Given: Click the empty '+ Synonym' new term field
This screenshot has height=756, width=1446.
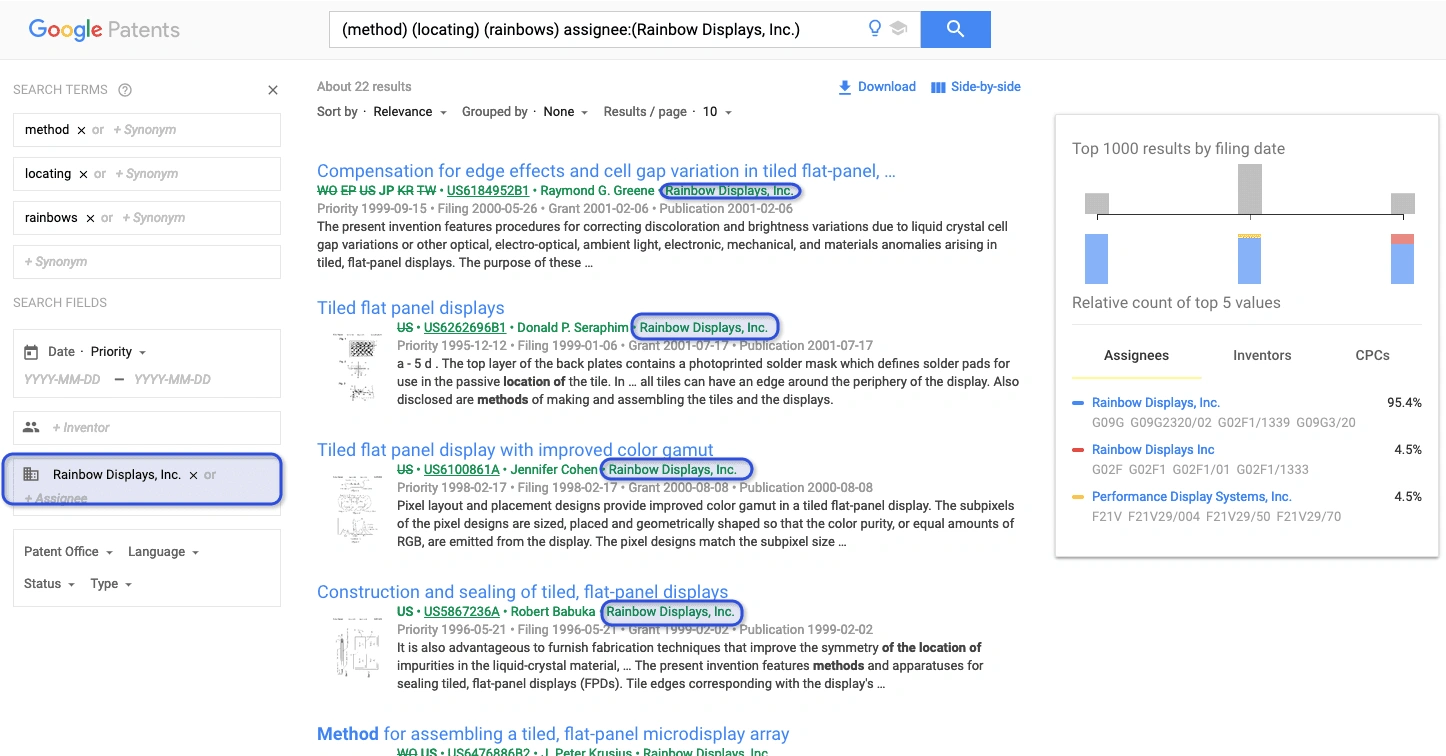Looking at the screenshot, I should (x=147, y=262).
